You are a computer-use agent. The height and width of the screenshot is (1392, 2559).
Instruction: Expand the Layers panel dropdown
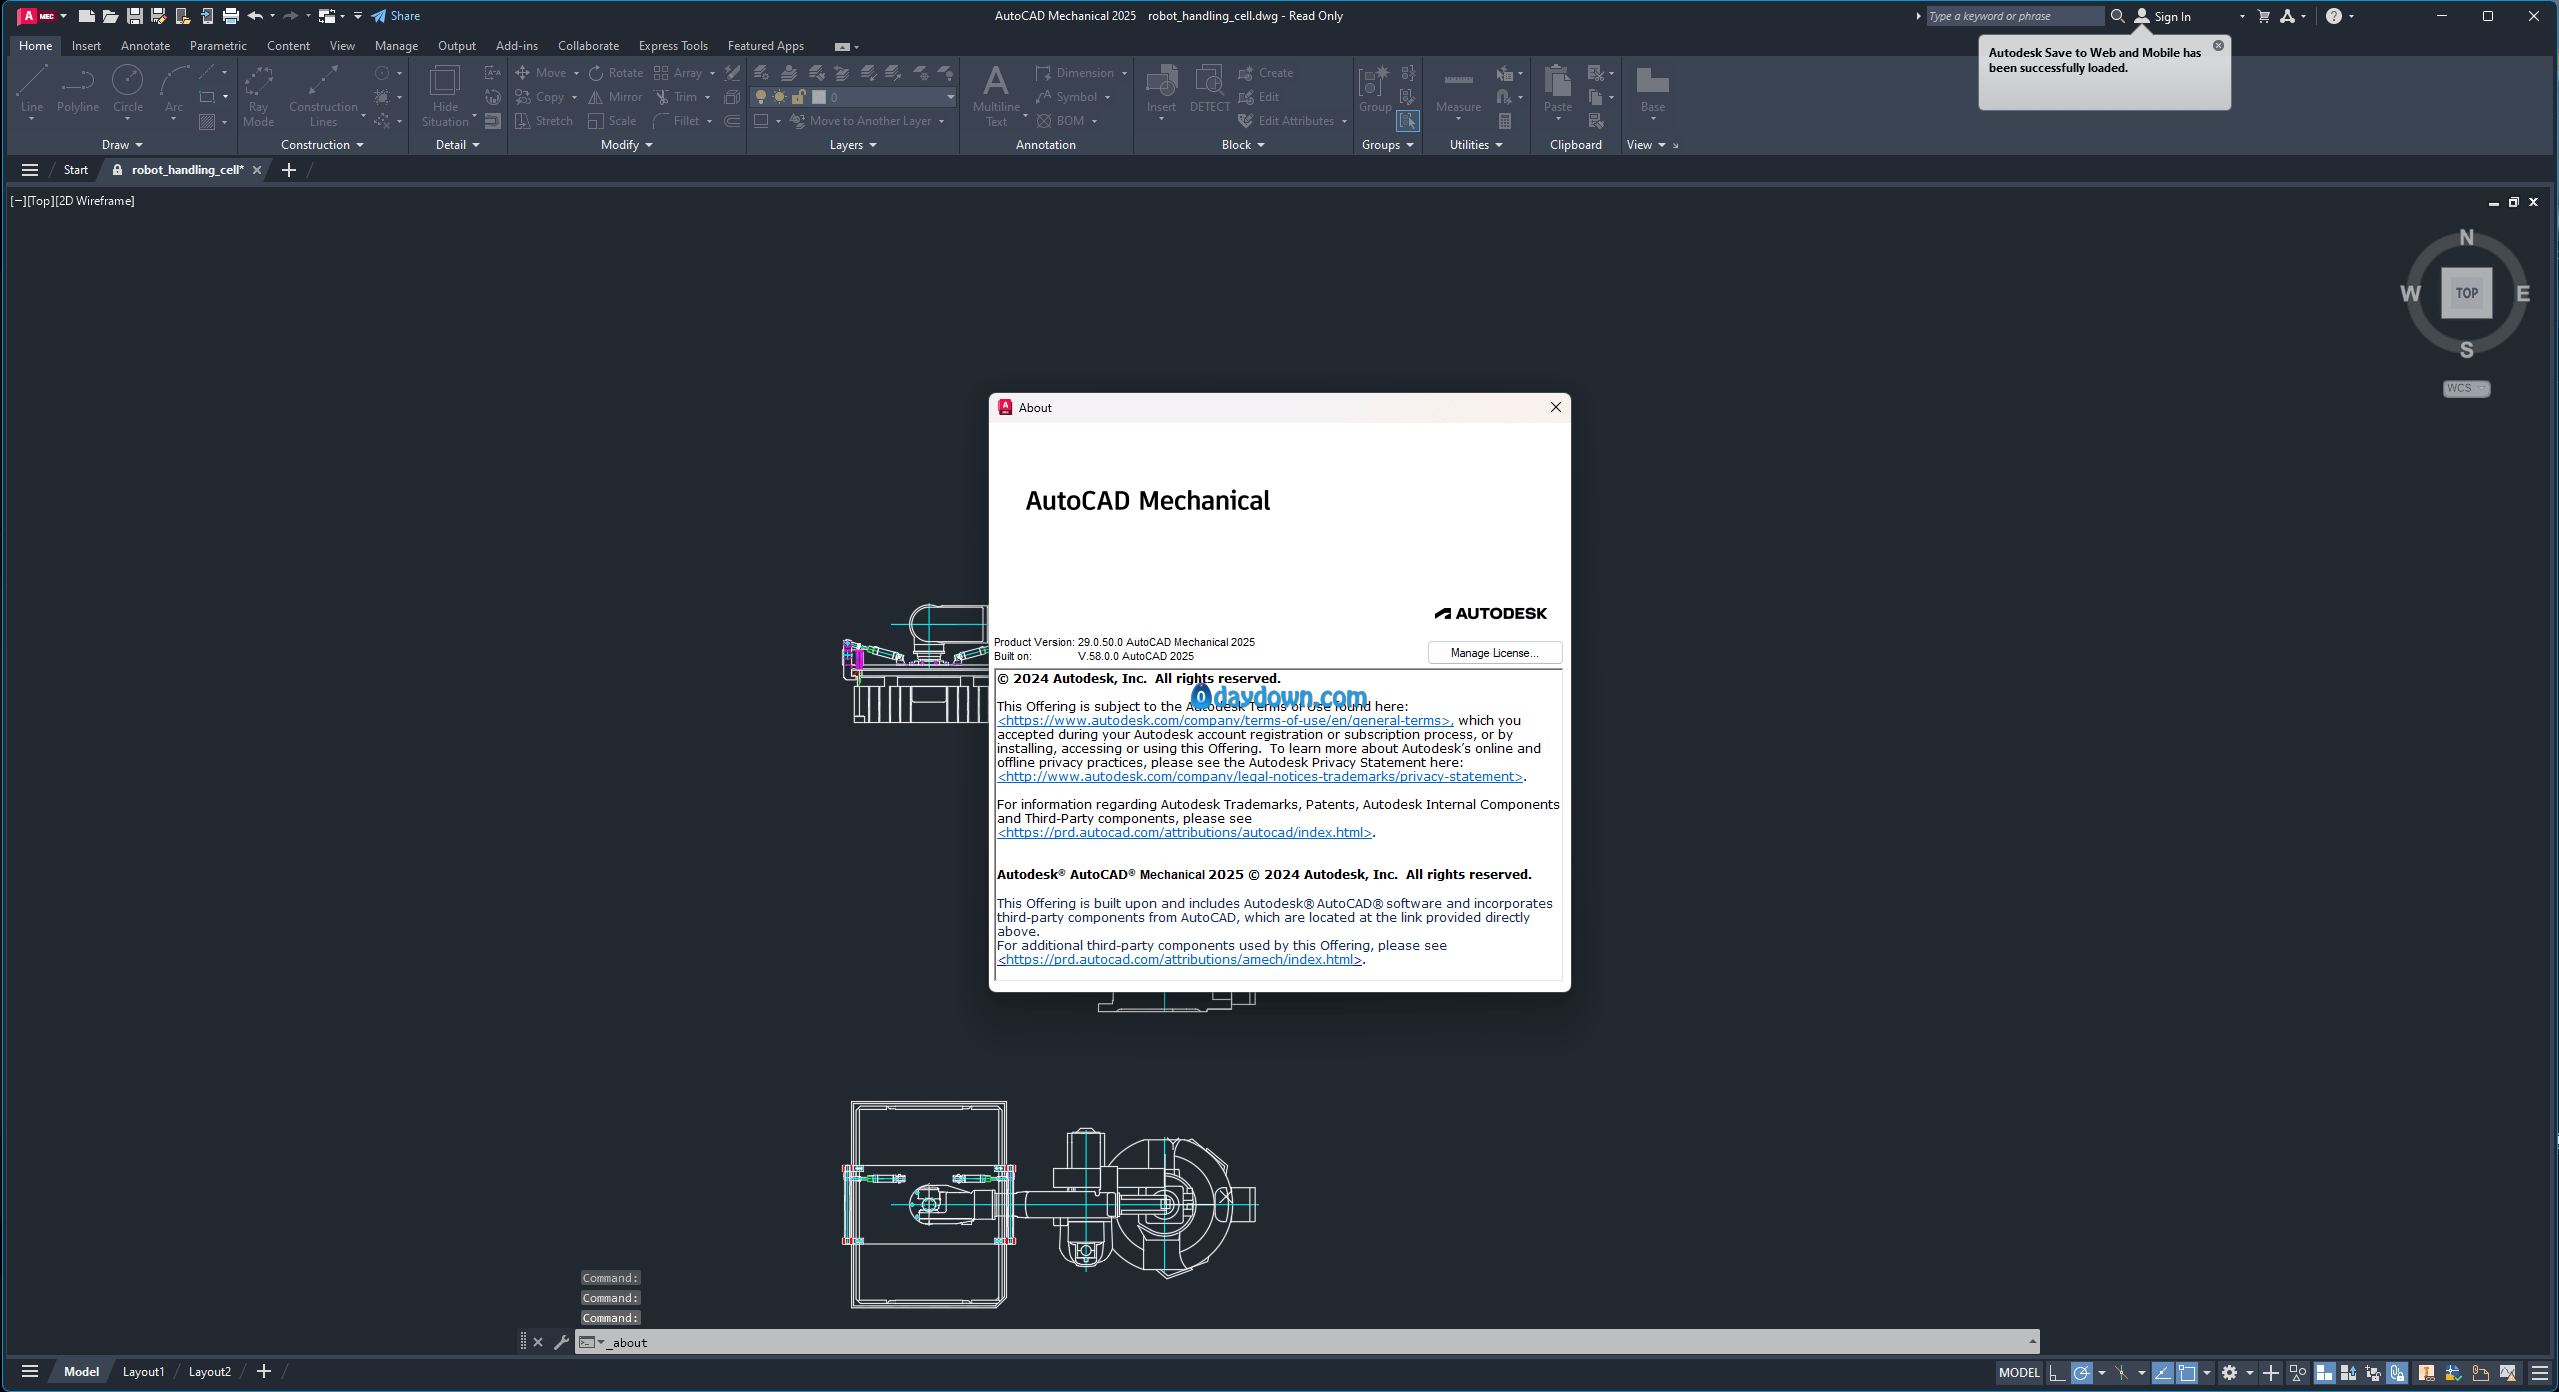[x=853, y=145]
